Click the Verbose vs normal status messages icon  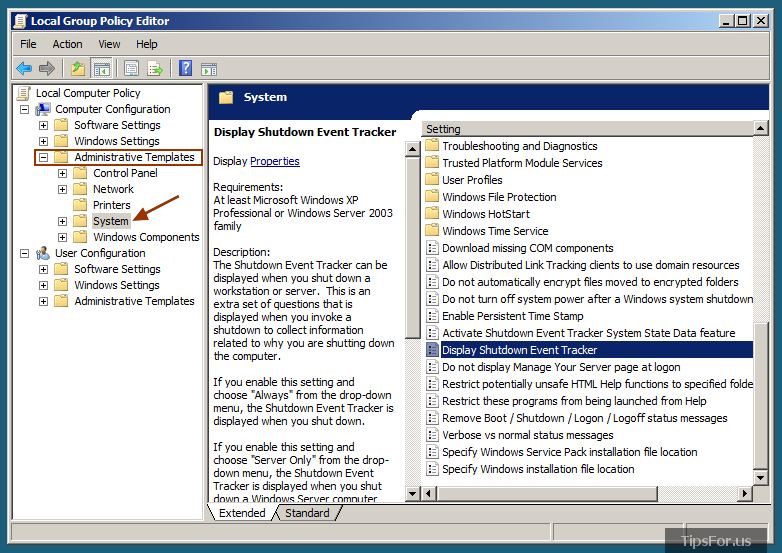pyautogui.click(x=432, y=435)
